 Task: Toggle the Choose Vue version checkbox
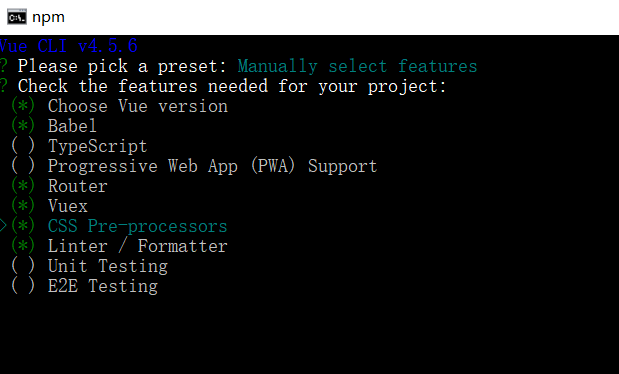(x=23, y=106)
